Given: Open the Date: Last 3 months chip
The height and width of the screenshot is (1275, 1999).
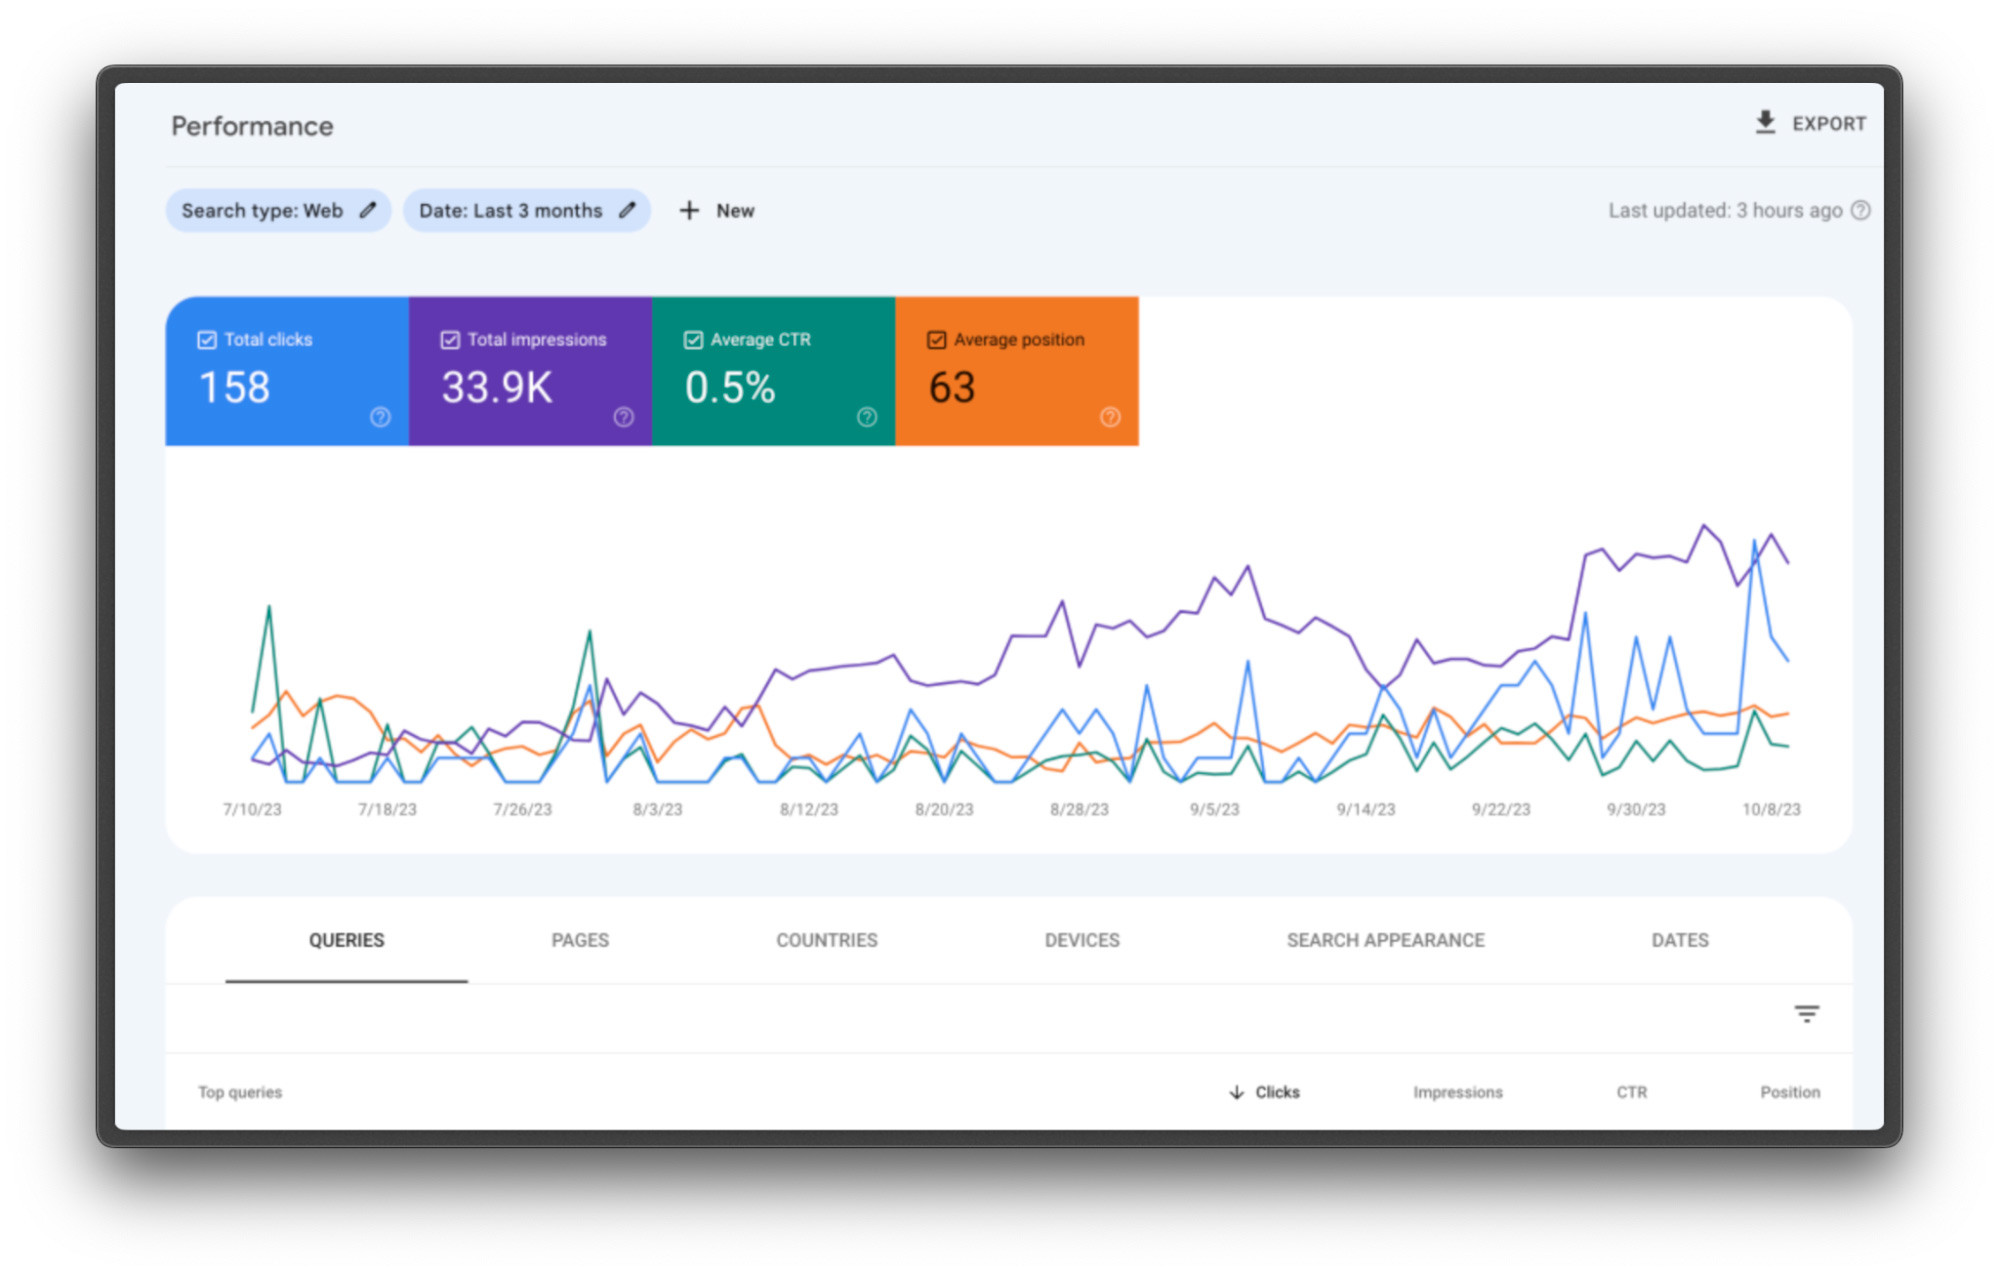Looking at the screenshot, I should click(510, 210).
